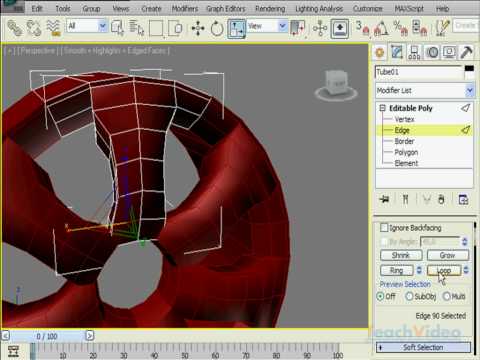480x360 pixels.
Task: Open the object color swatch beside Tube01
Action: pos(469,69)
